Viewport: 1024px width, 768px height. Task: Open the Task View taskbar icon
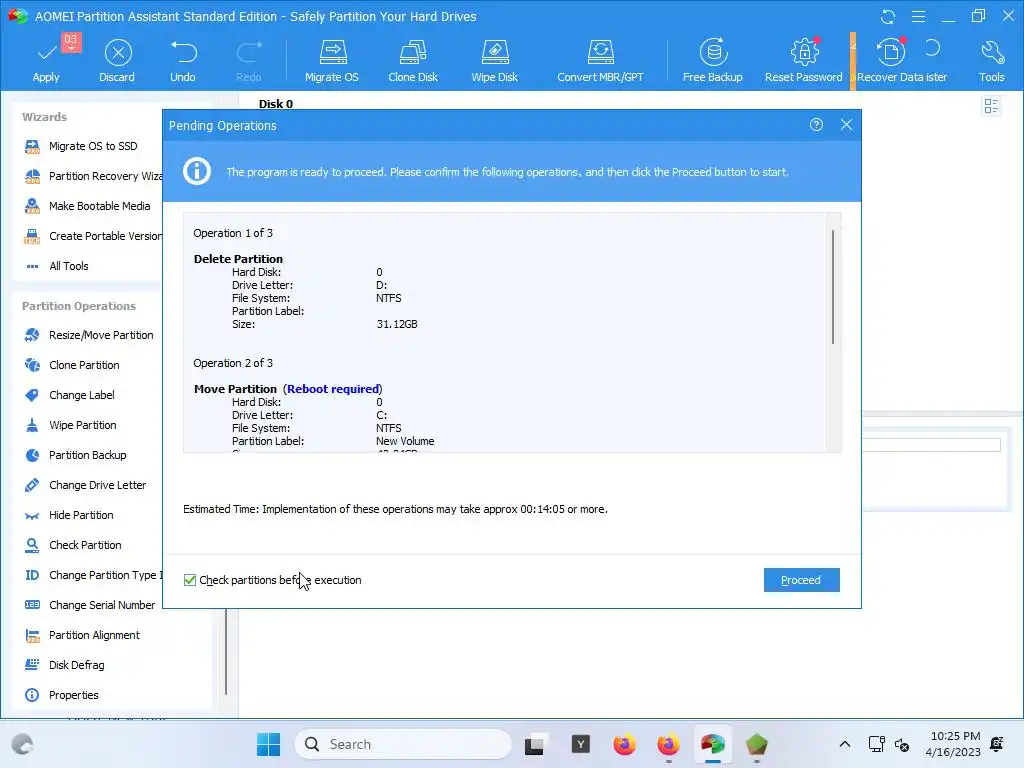[x=534, y=744]
